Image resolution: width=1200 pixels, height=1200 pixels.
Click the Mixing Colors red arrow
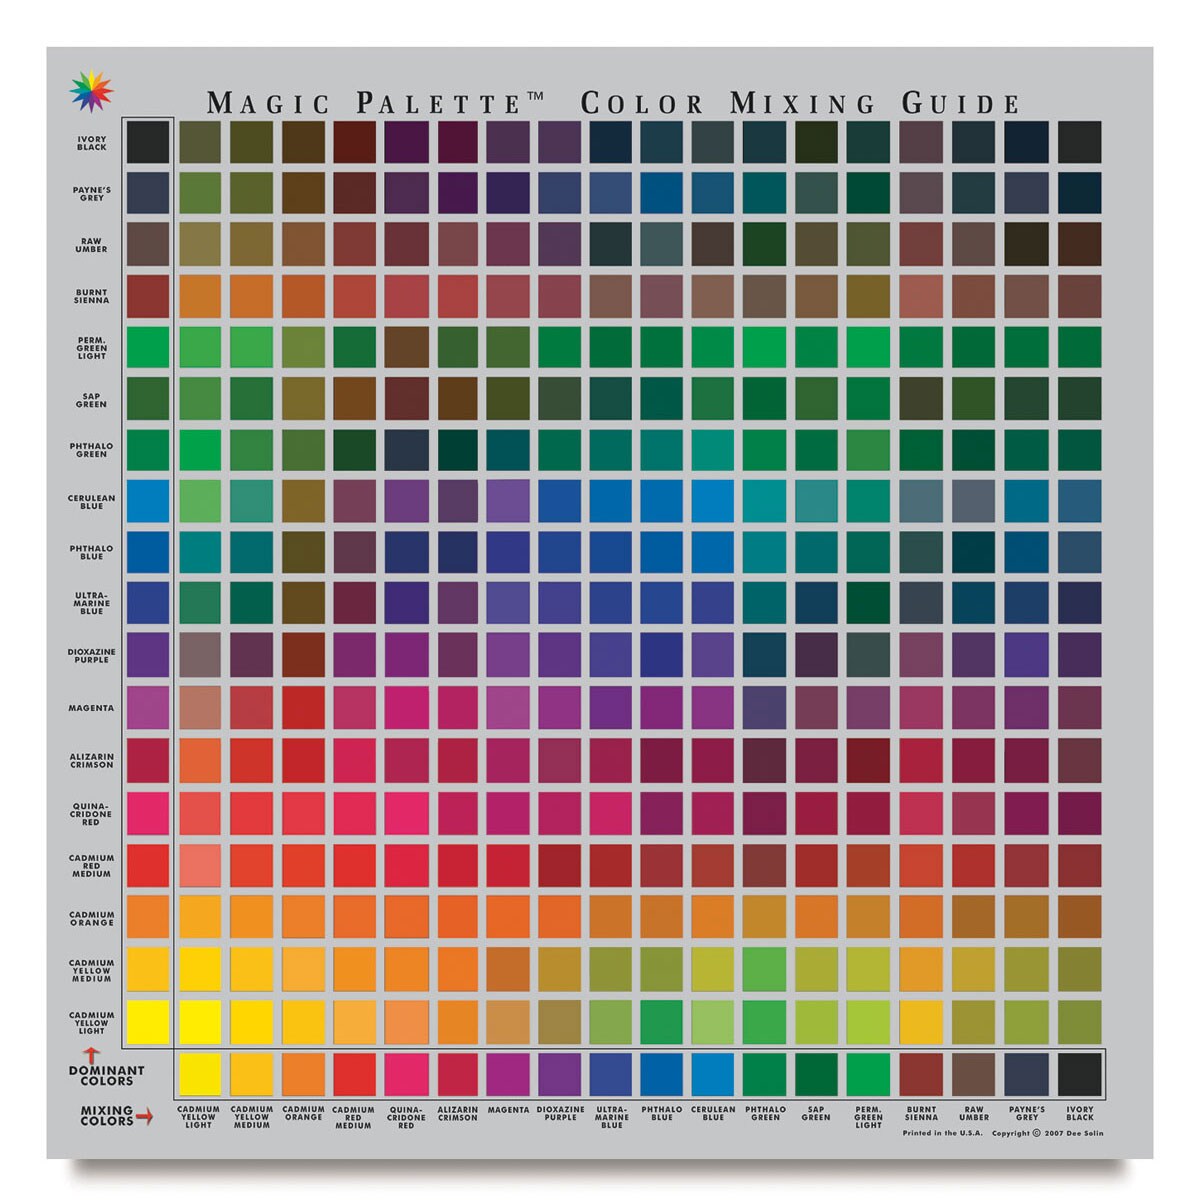(x=146, y=1114)
